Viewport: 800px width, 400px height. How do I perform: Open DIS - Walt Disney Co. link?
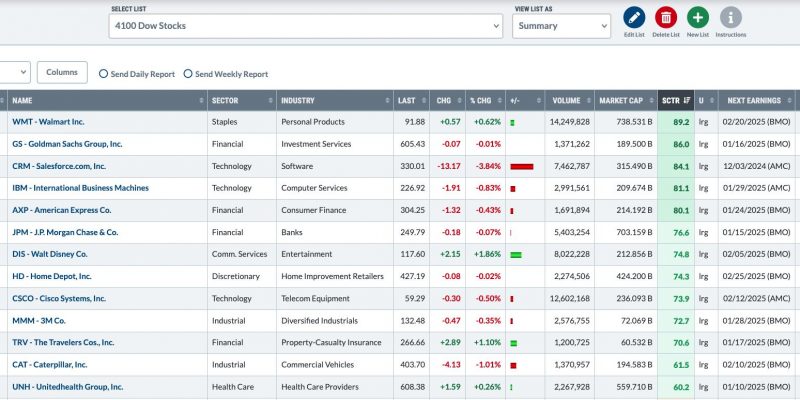50,254
